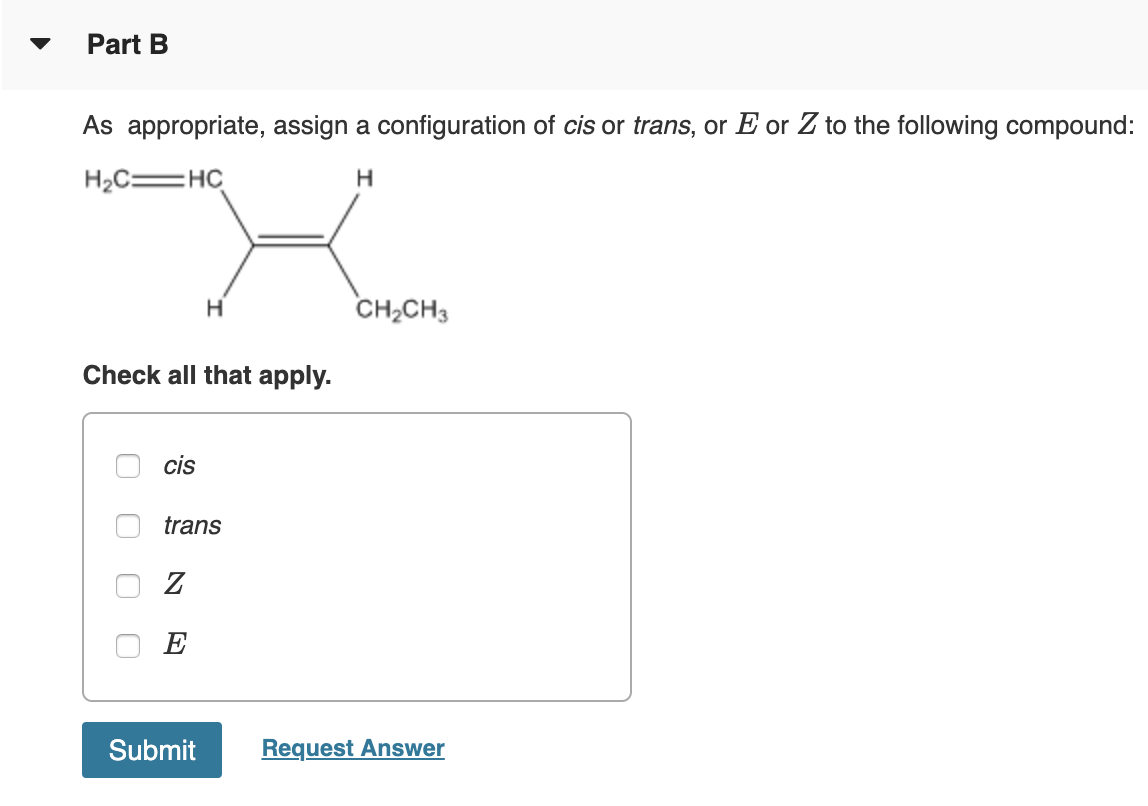This screenshot has width=1148, height=806.
Task: Check the trans answer option
Action: (127, 525)
